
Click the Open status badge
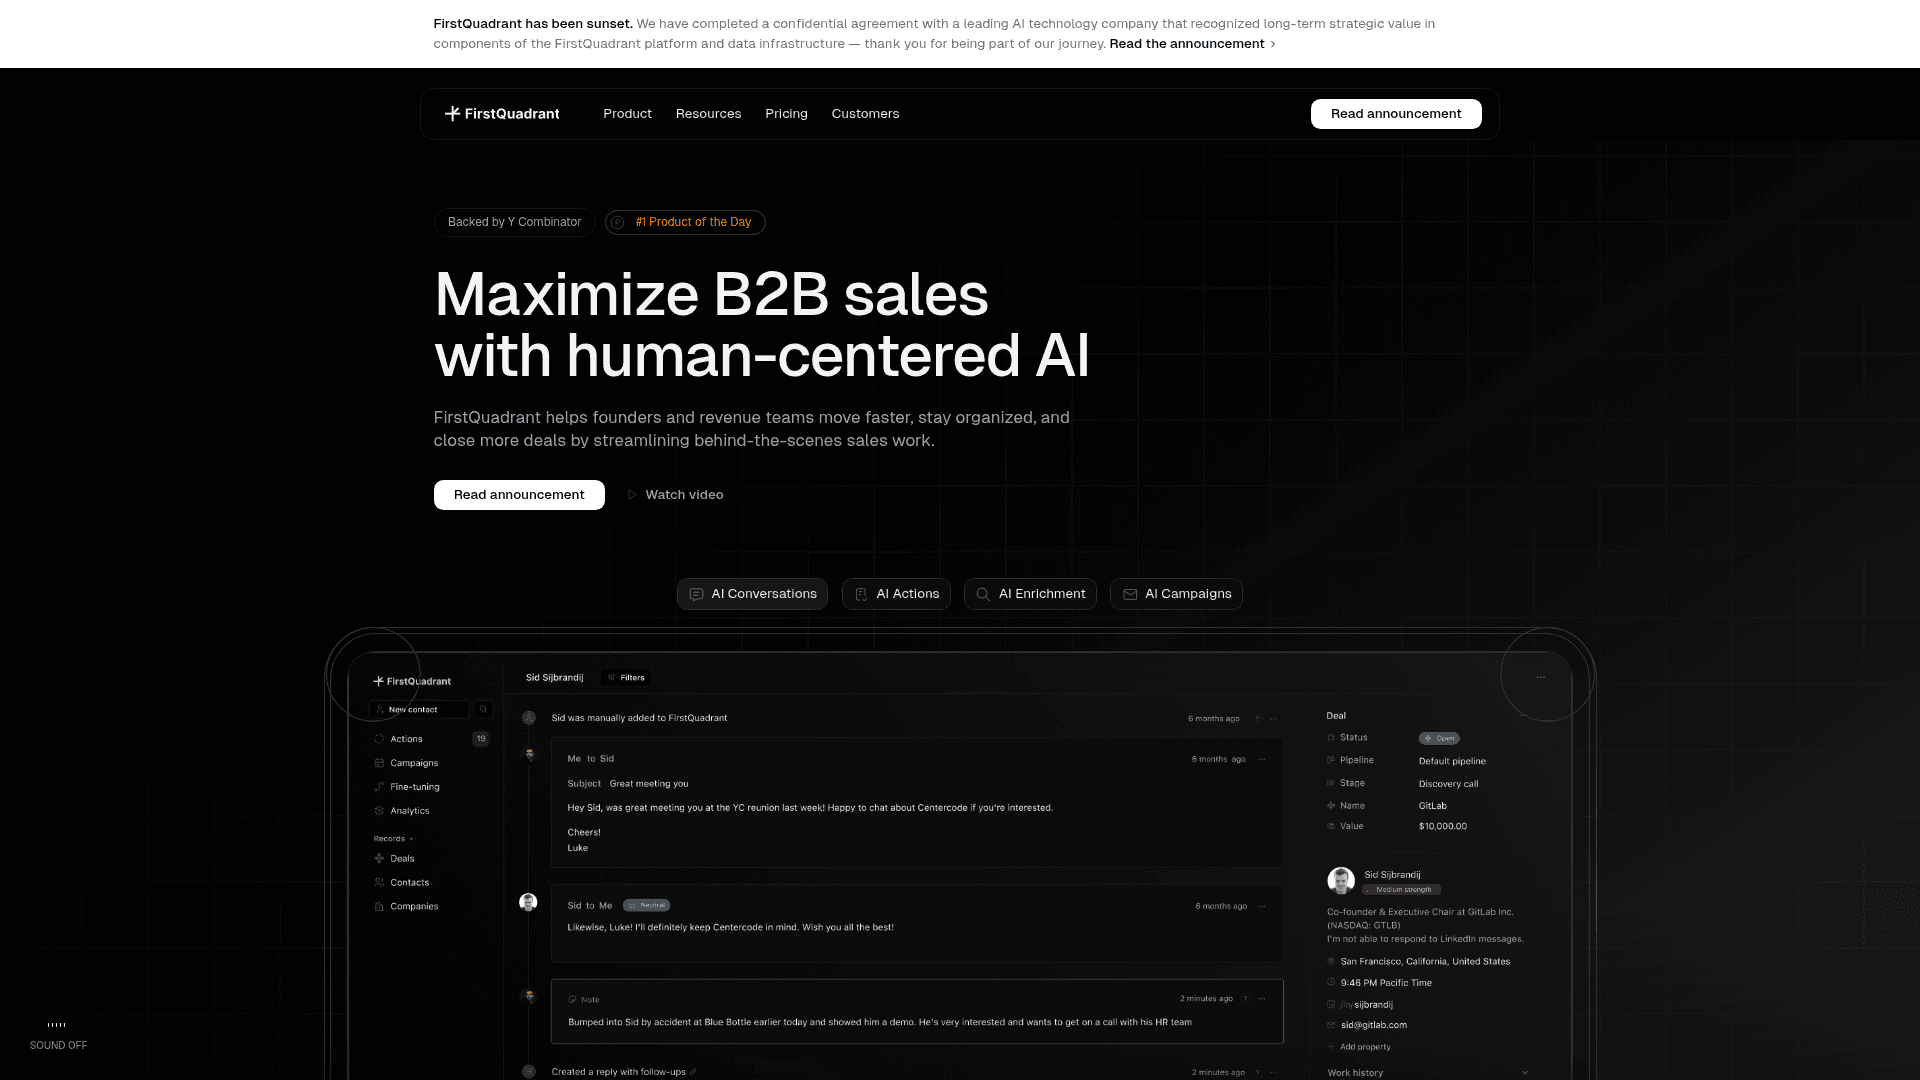click(x=1439, y=738)
